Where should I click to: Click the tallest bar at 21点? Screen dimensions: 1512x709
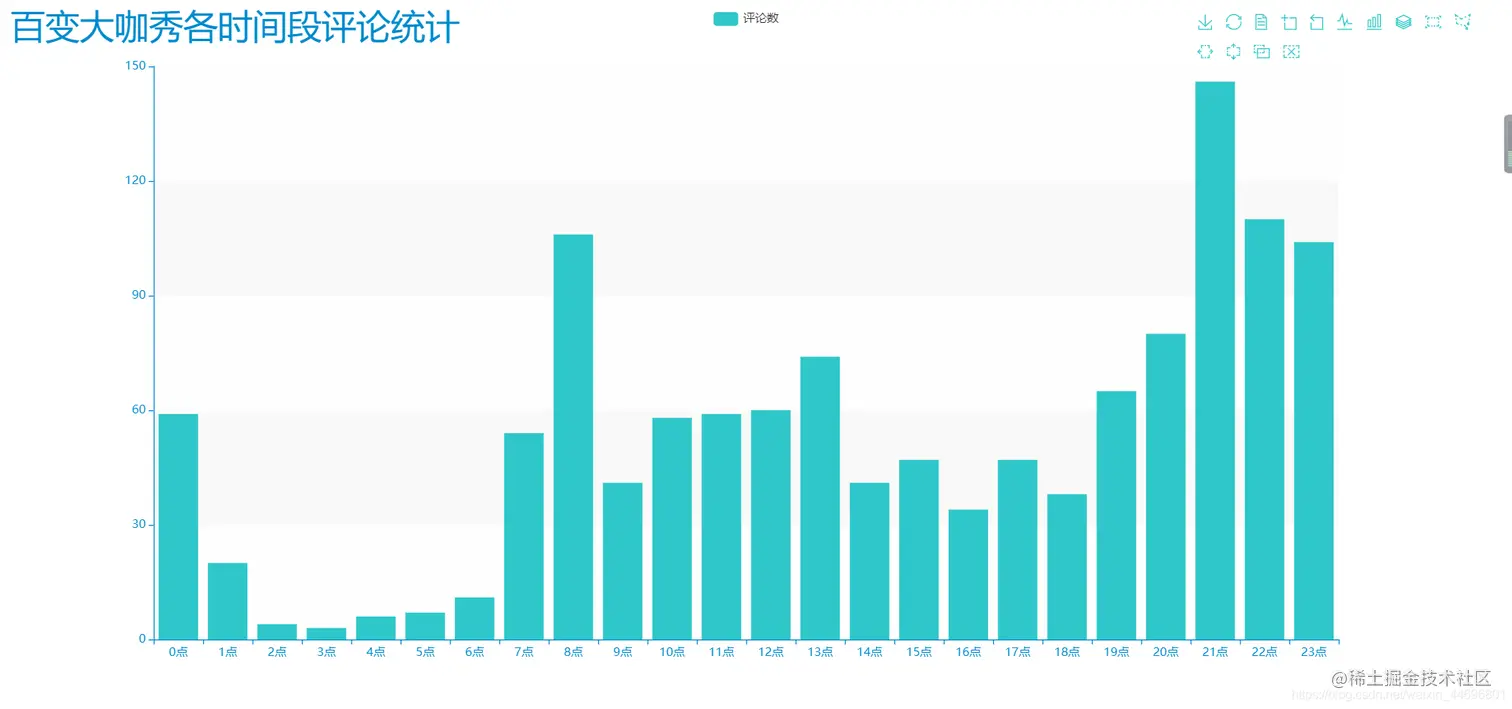coord(1215,360)
